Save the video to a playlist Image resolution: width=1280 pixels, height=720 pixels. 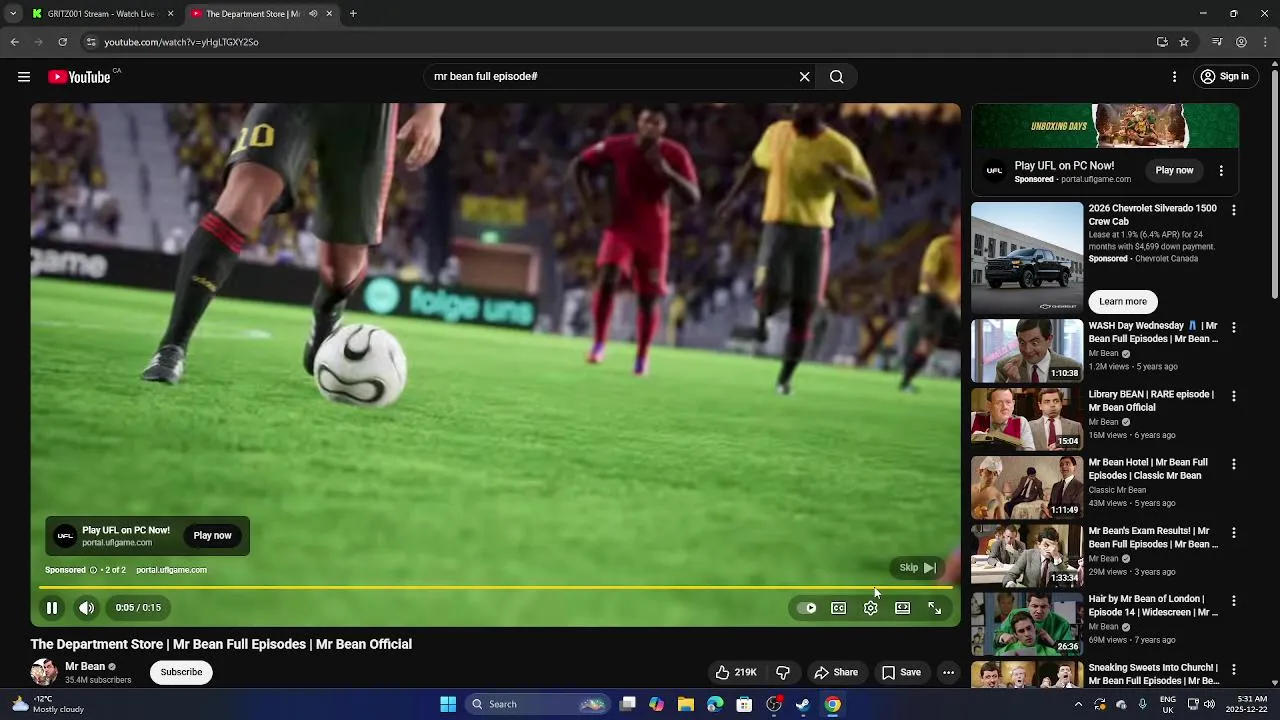901,673
